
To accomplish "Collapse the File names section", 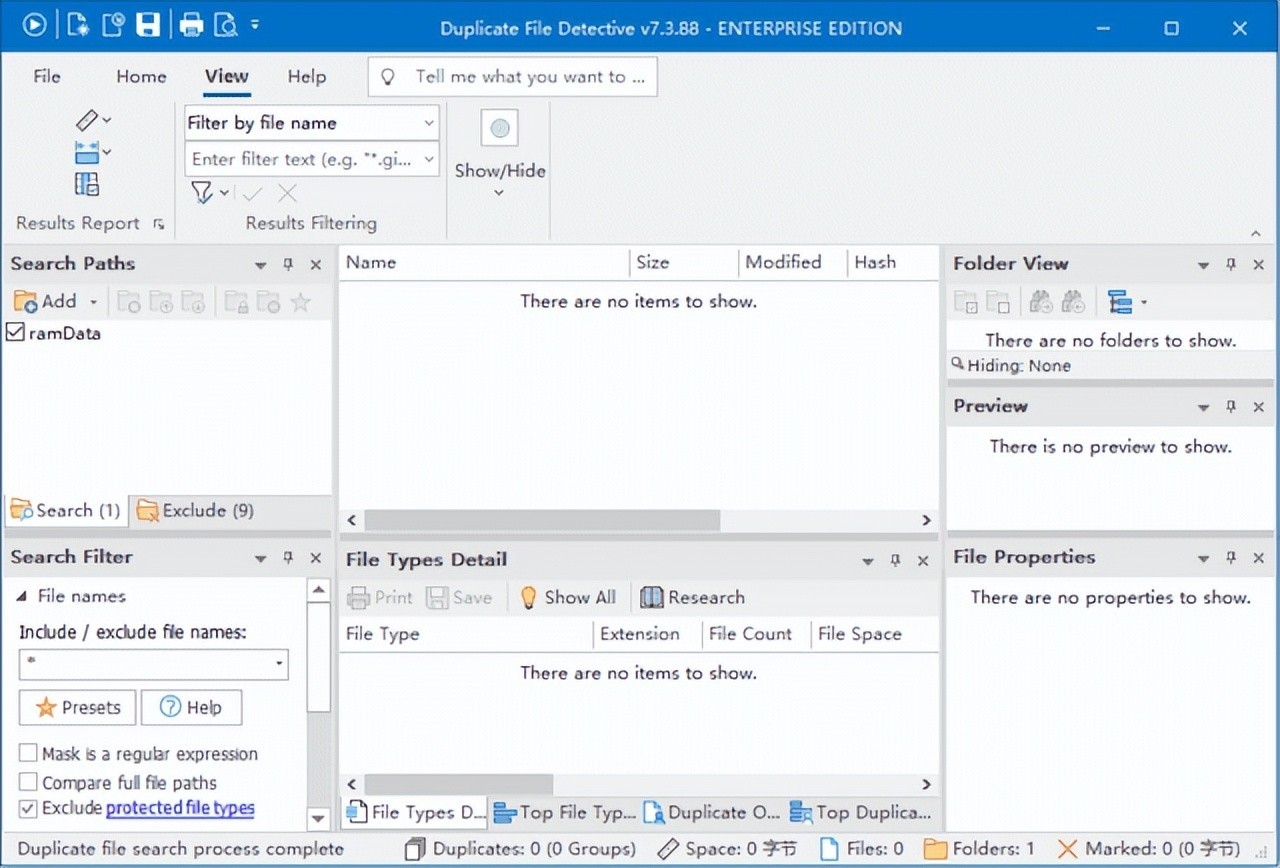I will (21, 596).
